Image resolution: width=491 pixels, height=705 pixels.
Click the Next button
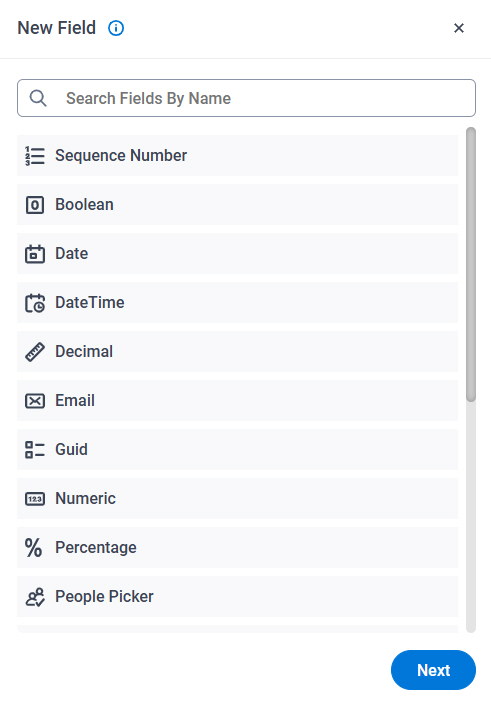tap(433, 670)
